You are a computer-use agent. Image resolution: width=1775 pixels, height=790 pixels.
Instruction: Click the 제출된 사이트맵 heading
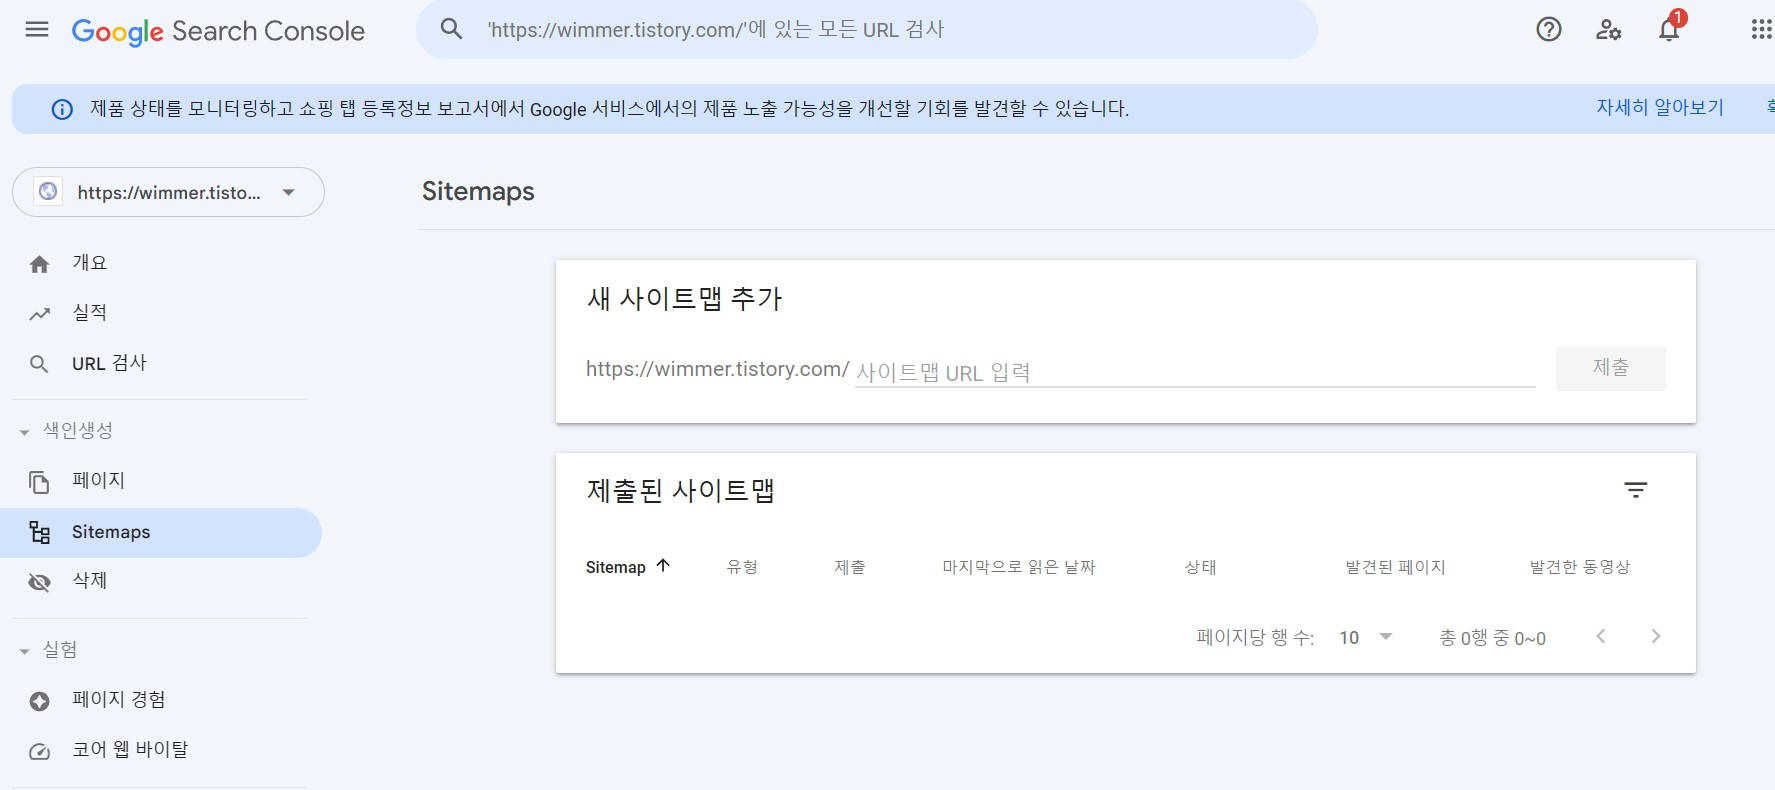[681, 490]
